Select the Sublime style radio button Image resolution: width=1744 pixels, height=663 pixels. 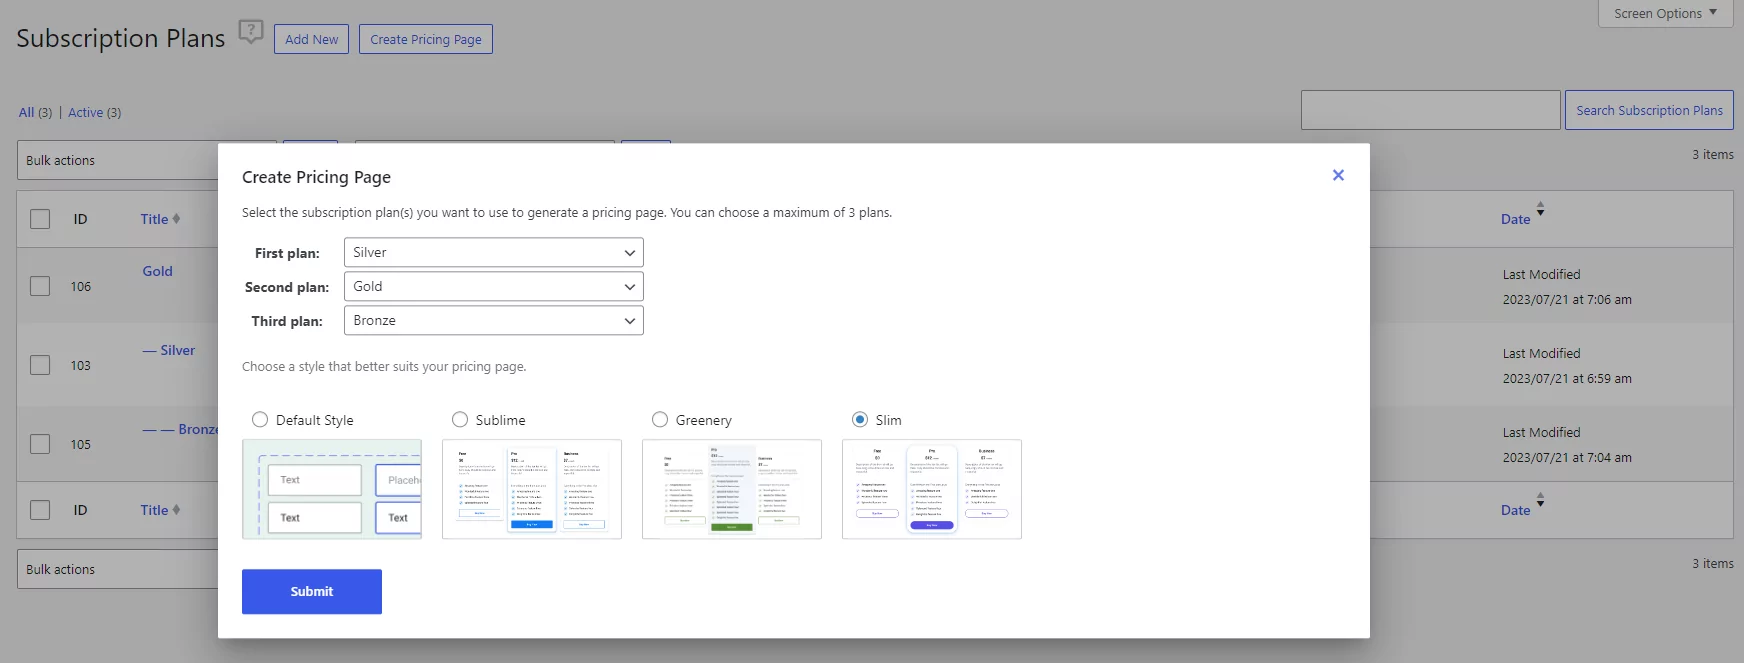point(460,420)
